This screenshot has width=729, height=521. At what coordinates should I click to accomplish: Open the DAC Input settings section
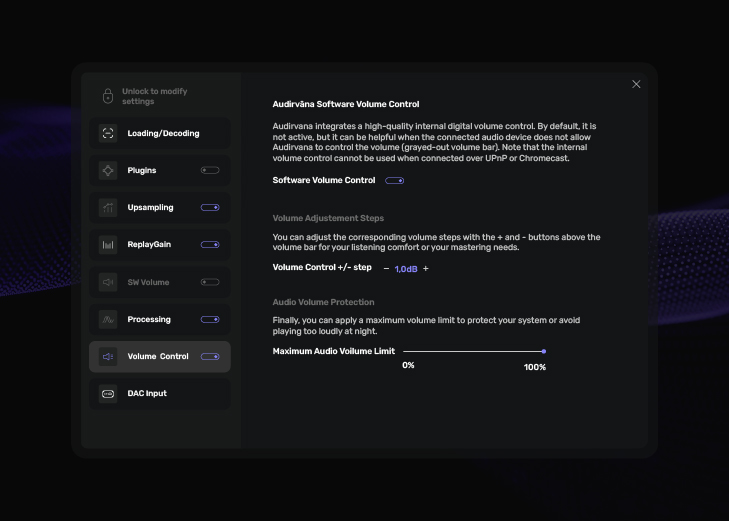coord(160,394)
